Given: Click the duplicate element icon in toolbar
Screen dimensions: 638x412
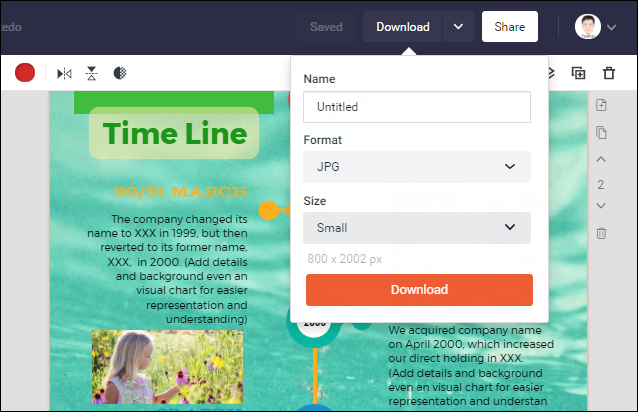Looking at the screenshot, I should (578, 73).
